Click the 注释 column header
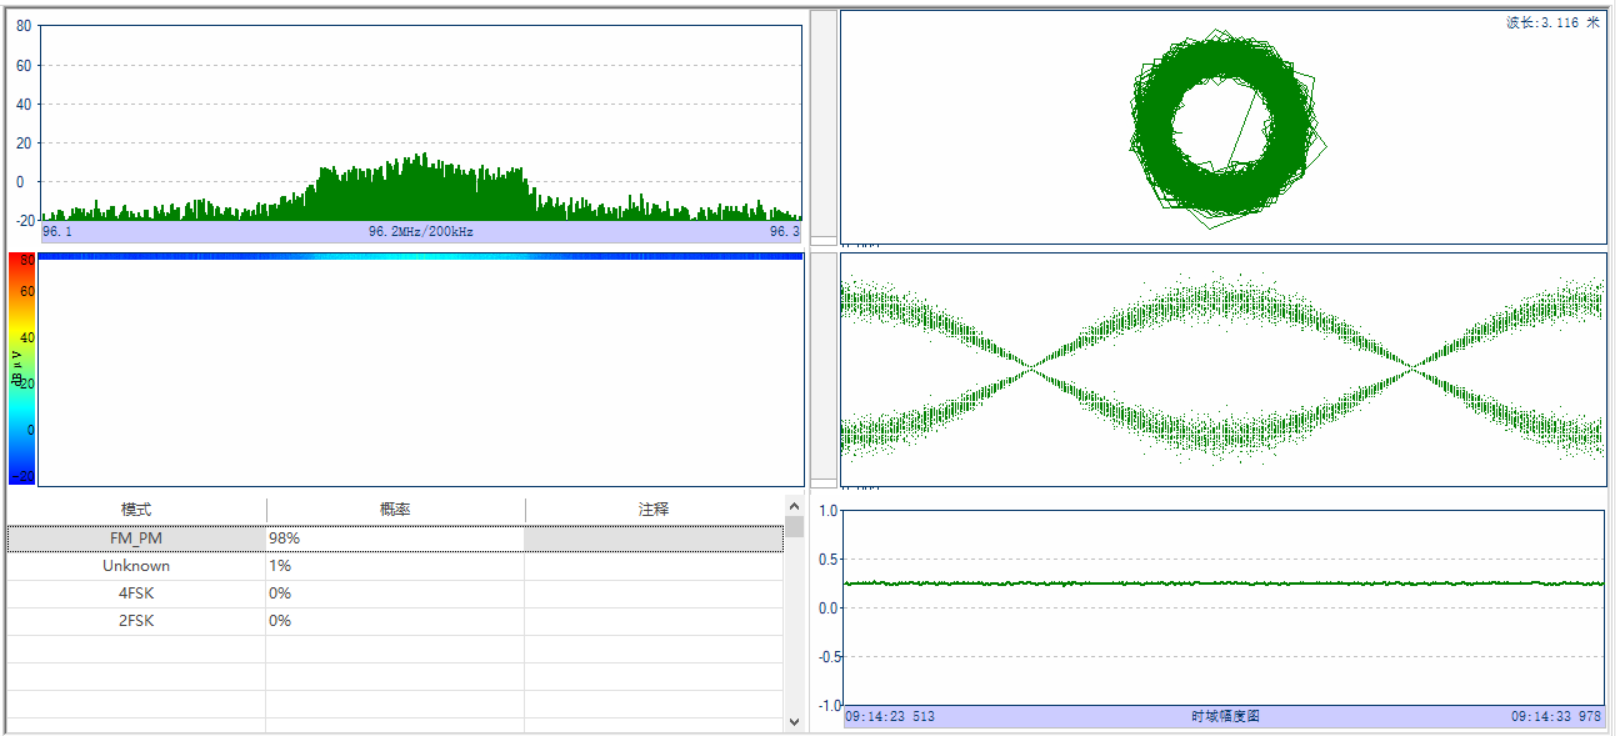Screen dimensions: 1616x736 click(653, 510)
